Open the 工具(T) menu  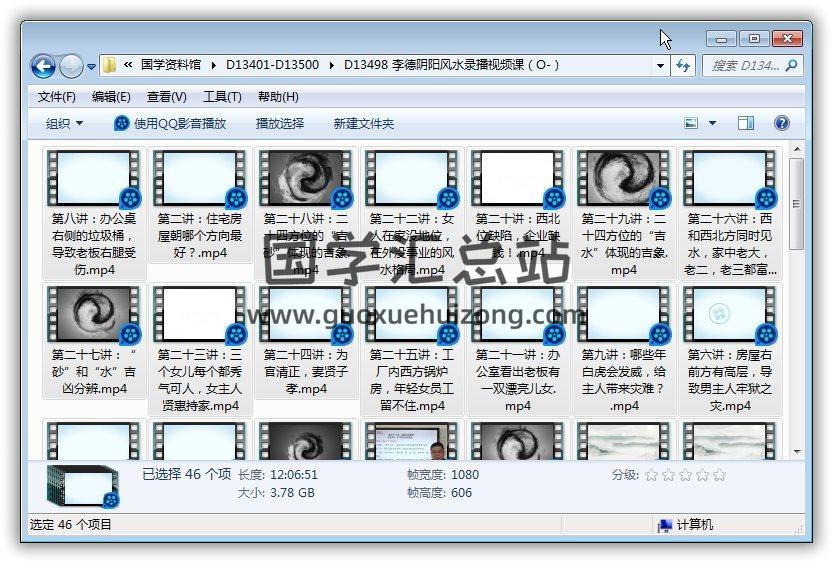point(223,97)
